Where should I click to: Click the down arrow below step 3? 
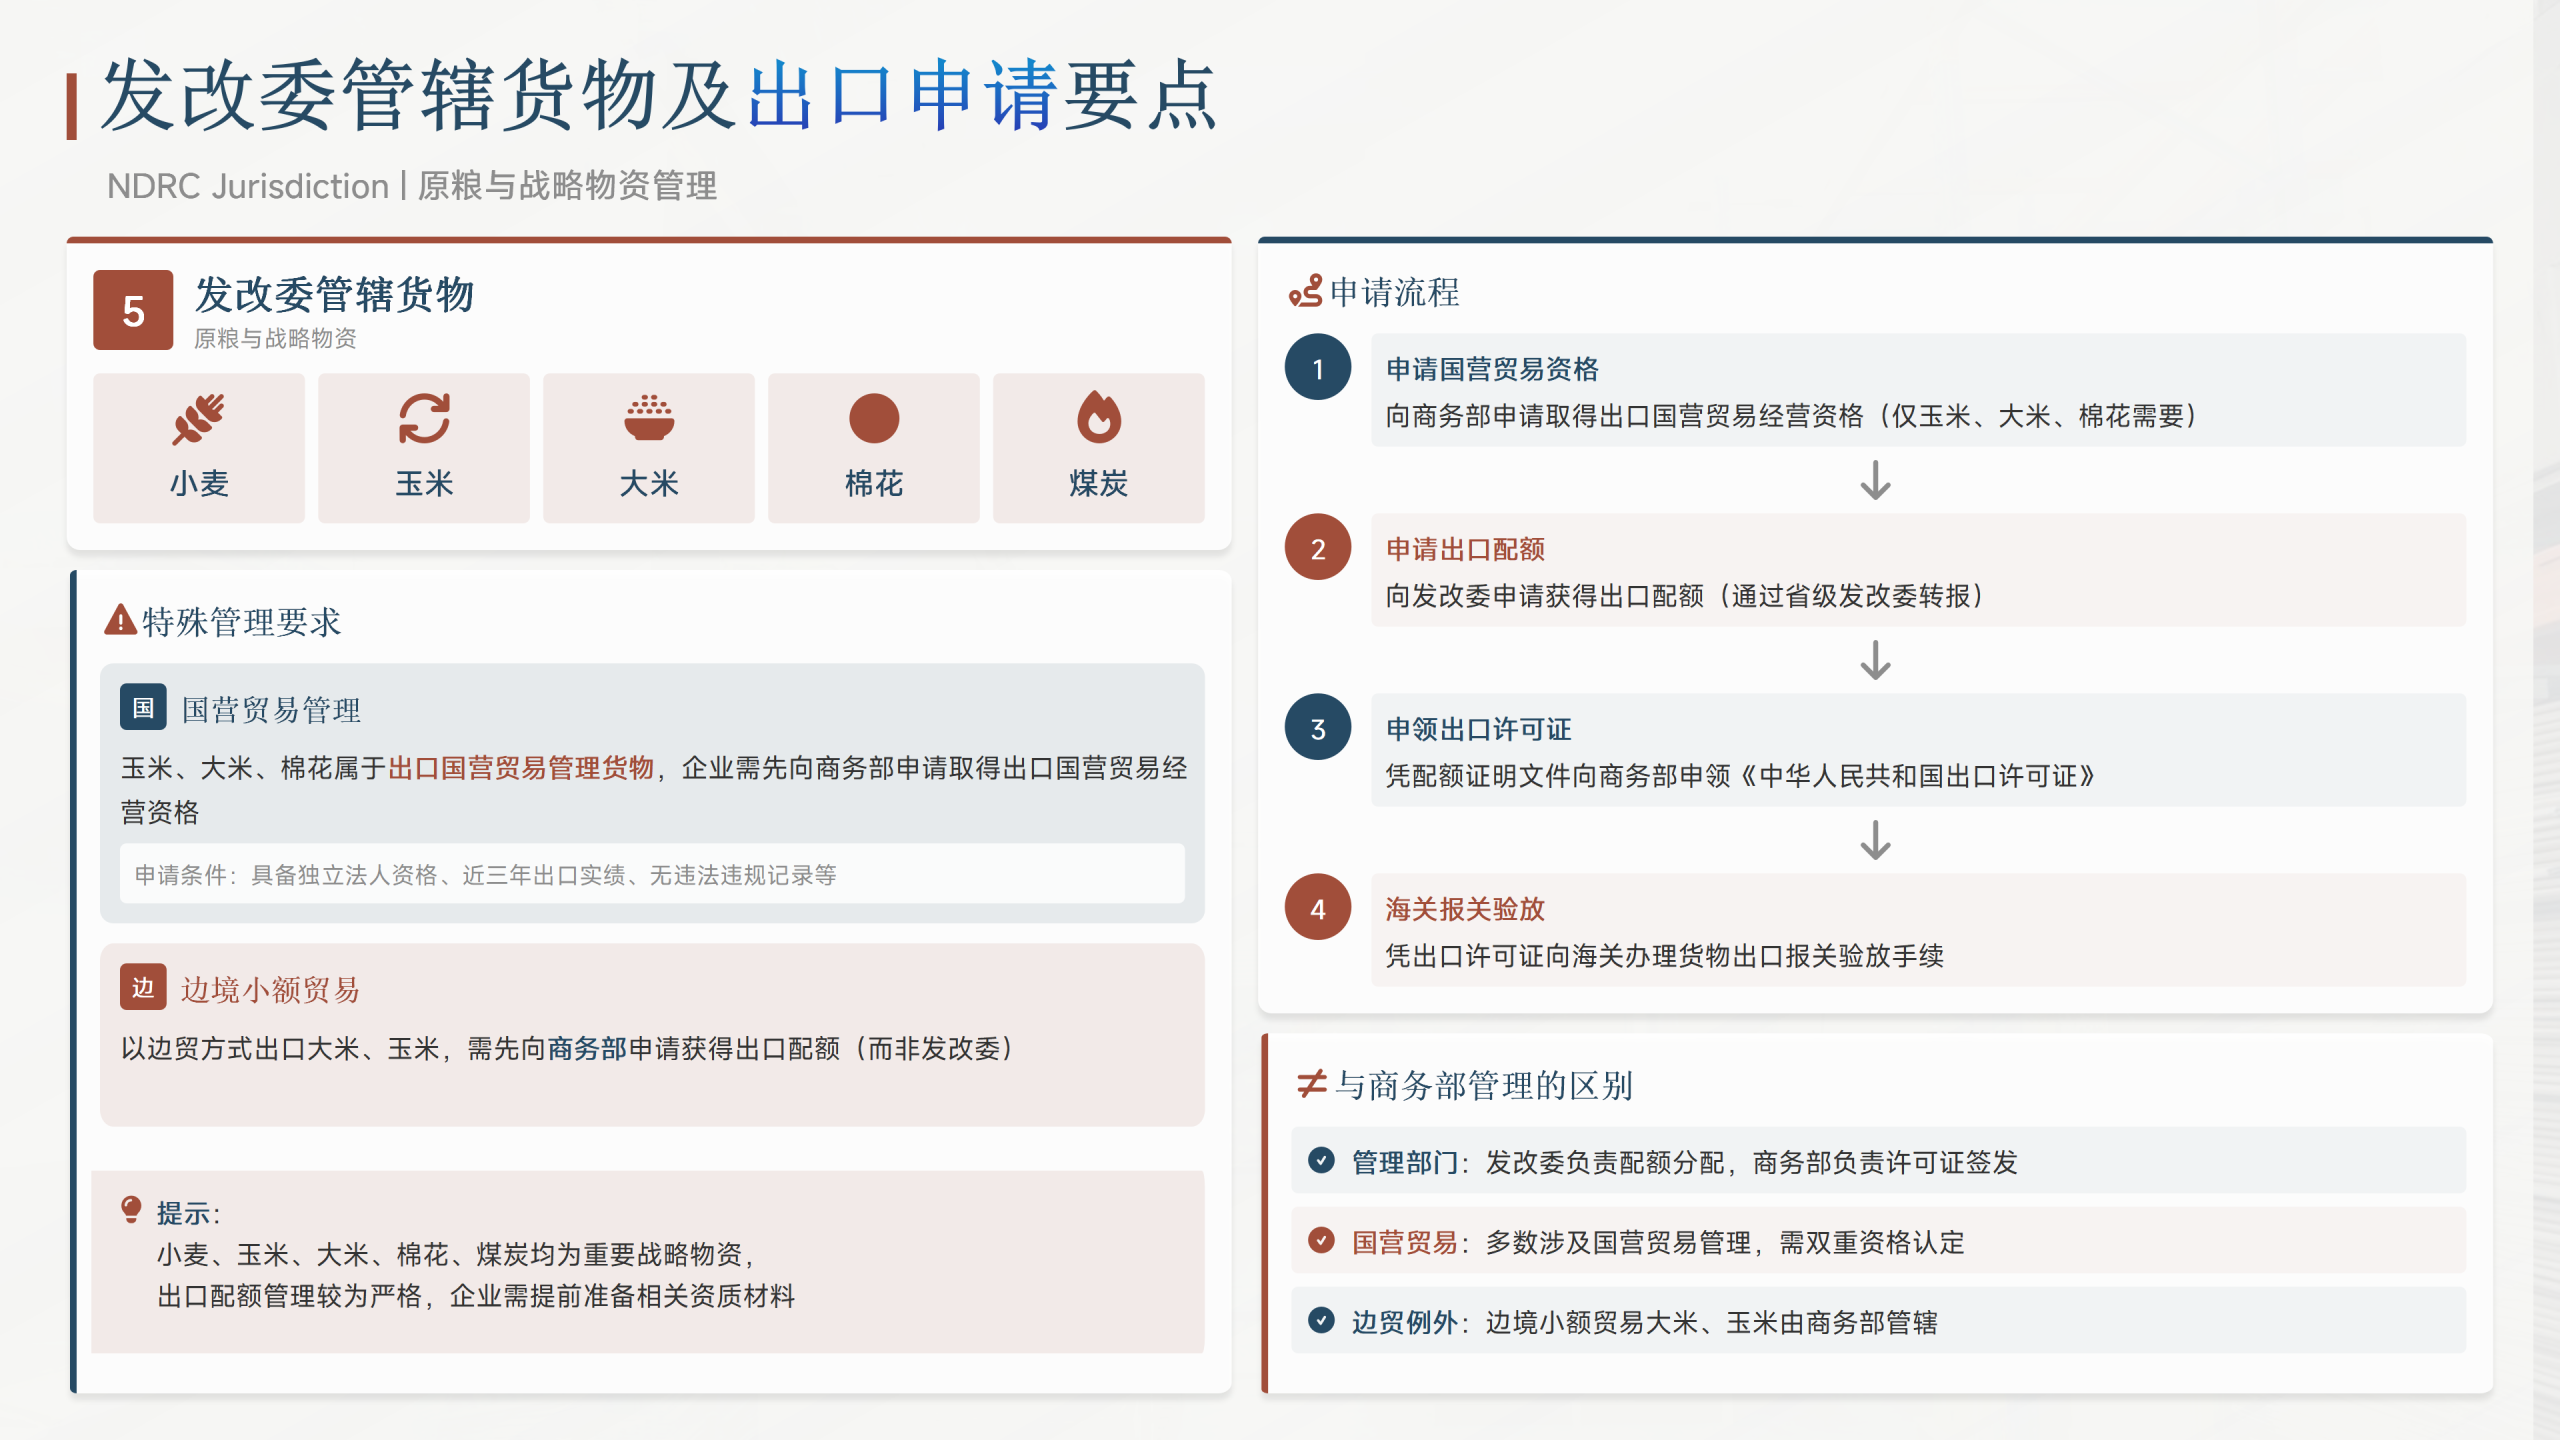1875,840
